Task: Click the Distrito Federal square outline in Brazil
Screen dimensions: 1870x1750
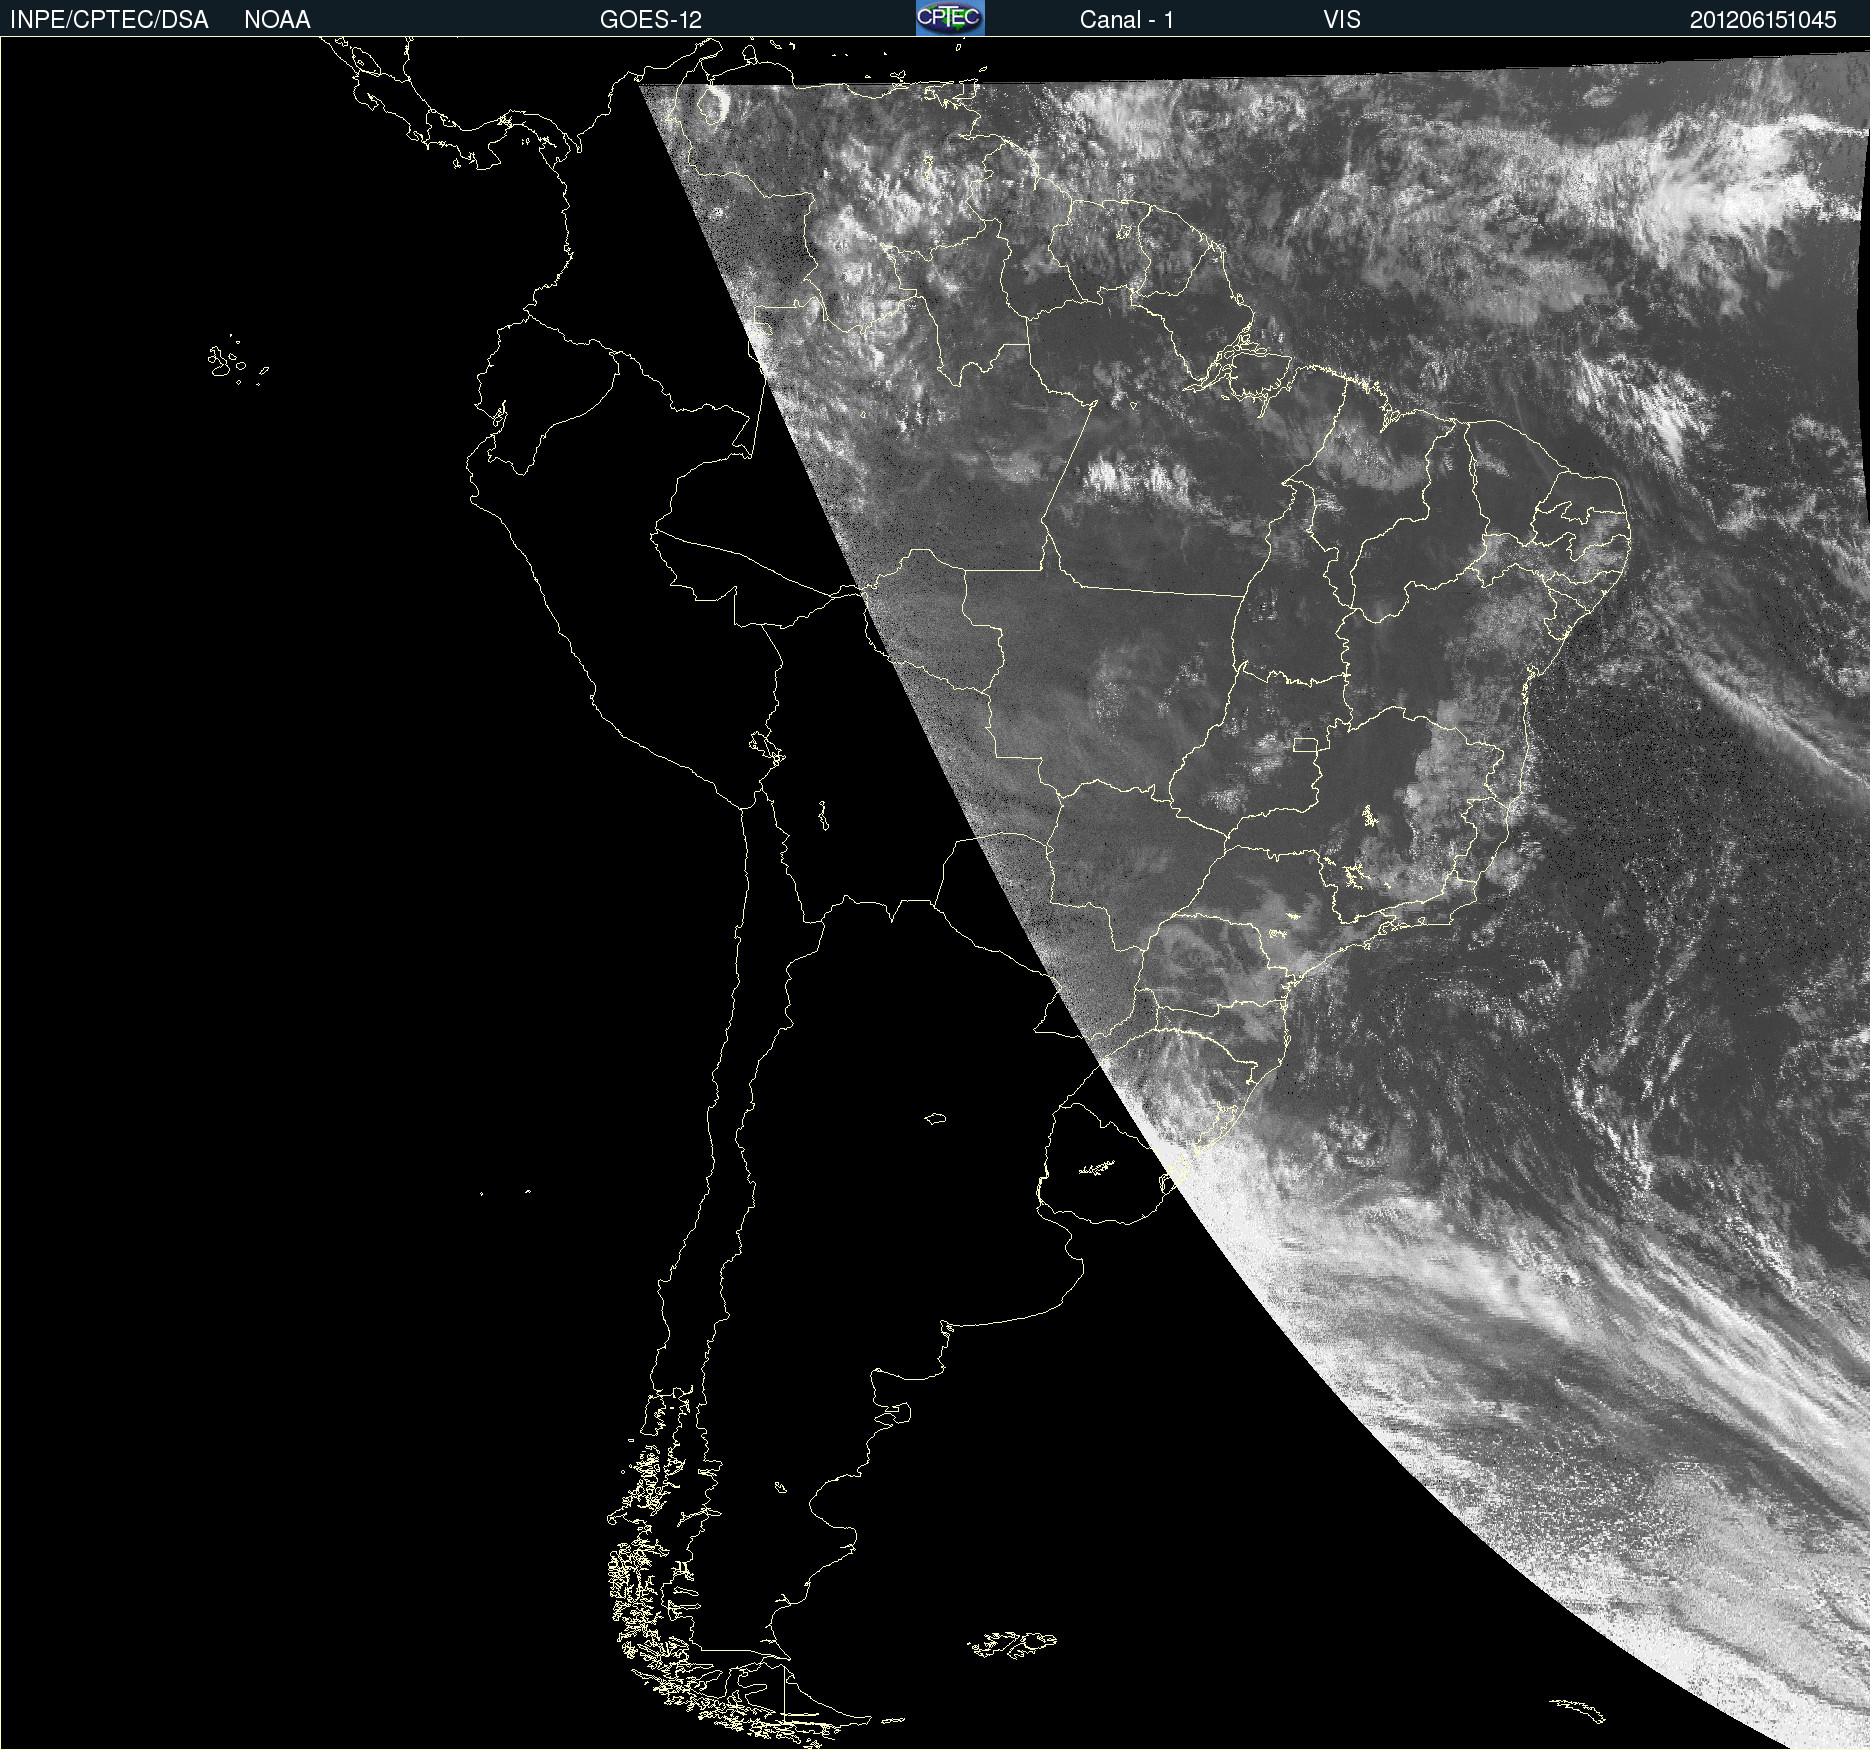Action: (1305, 744)
